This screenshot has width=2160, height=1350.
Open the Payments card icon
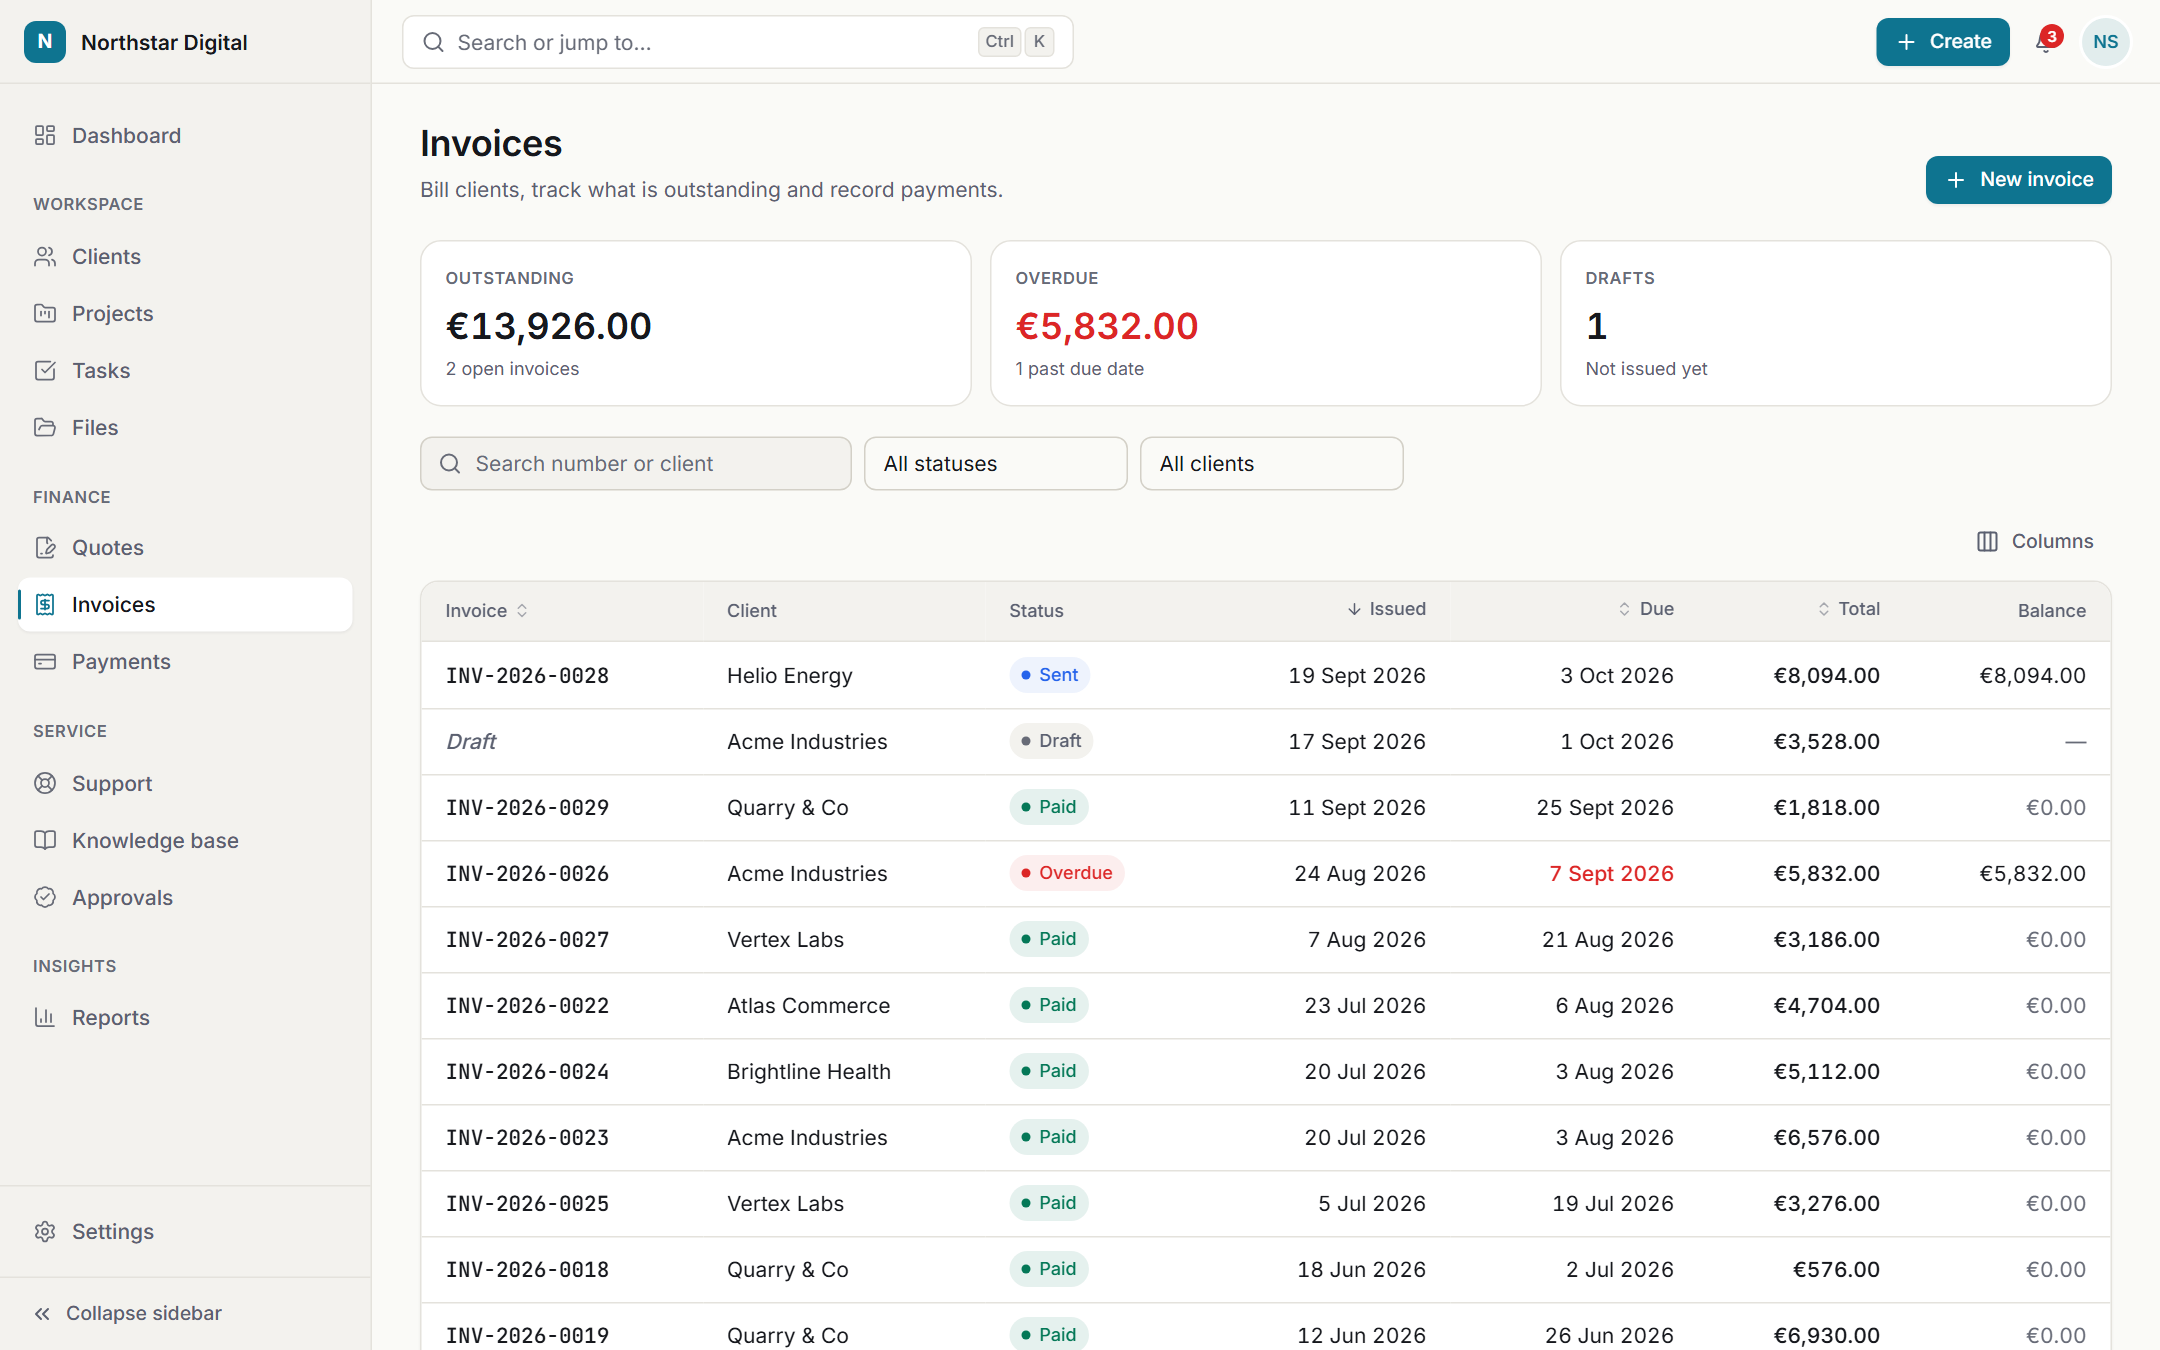tap(45, 661)
